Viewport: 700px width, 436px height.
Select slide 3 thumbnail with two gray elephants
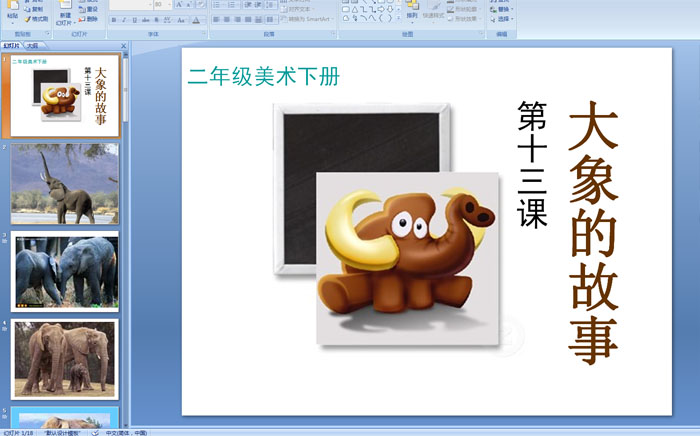[x=65, y=271]
